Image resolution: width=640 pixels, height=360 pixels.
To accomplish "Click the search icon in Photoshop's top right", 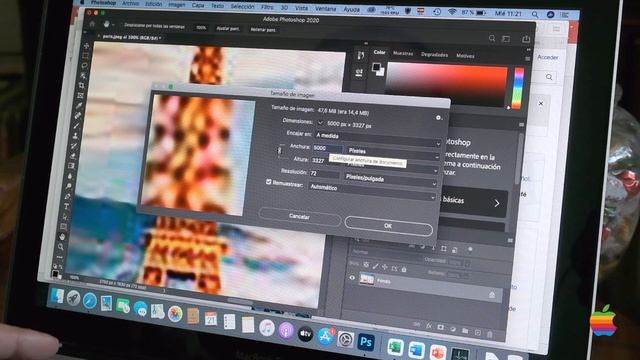I will point(492,38).
